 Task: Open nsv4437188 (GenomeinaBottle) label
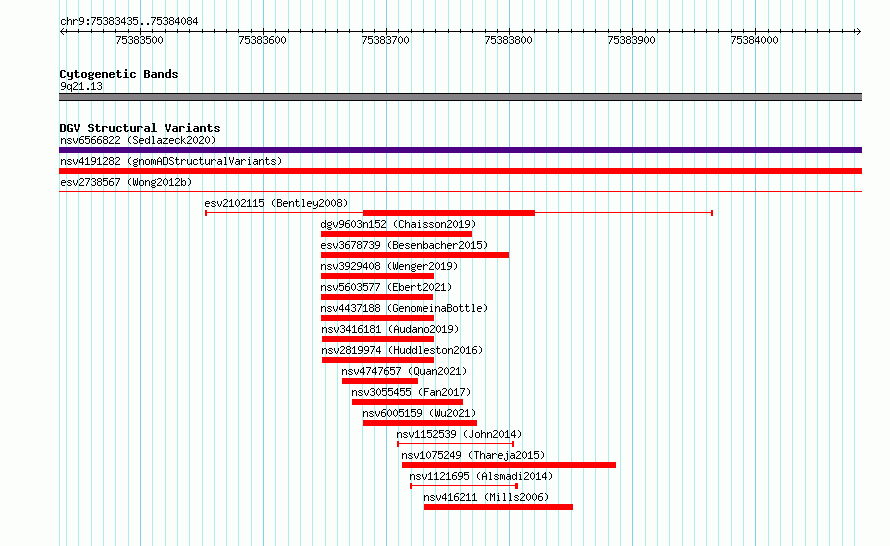404,308
